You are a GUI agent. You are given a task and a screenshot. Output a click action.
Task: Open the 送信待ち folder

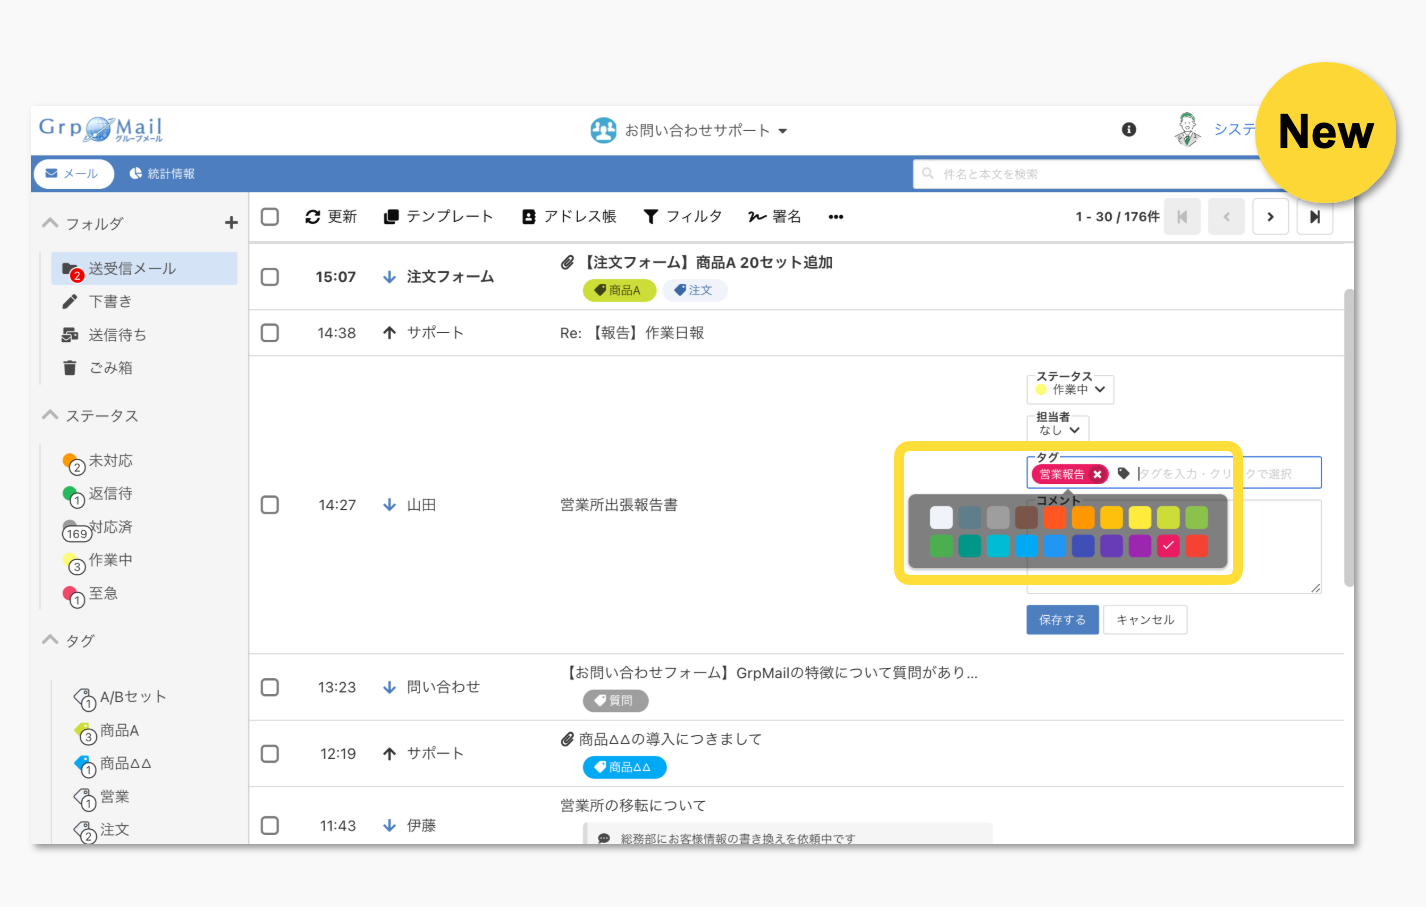pos(104,335)
